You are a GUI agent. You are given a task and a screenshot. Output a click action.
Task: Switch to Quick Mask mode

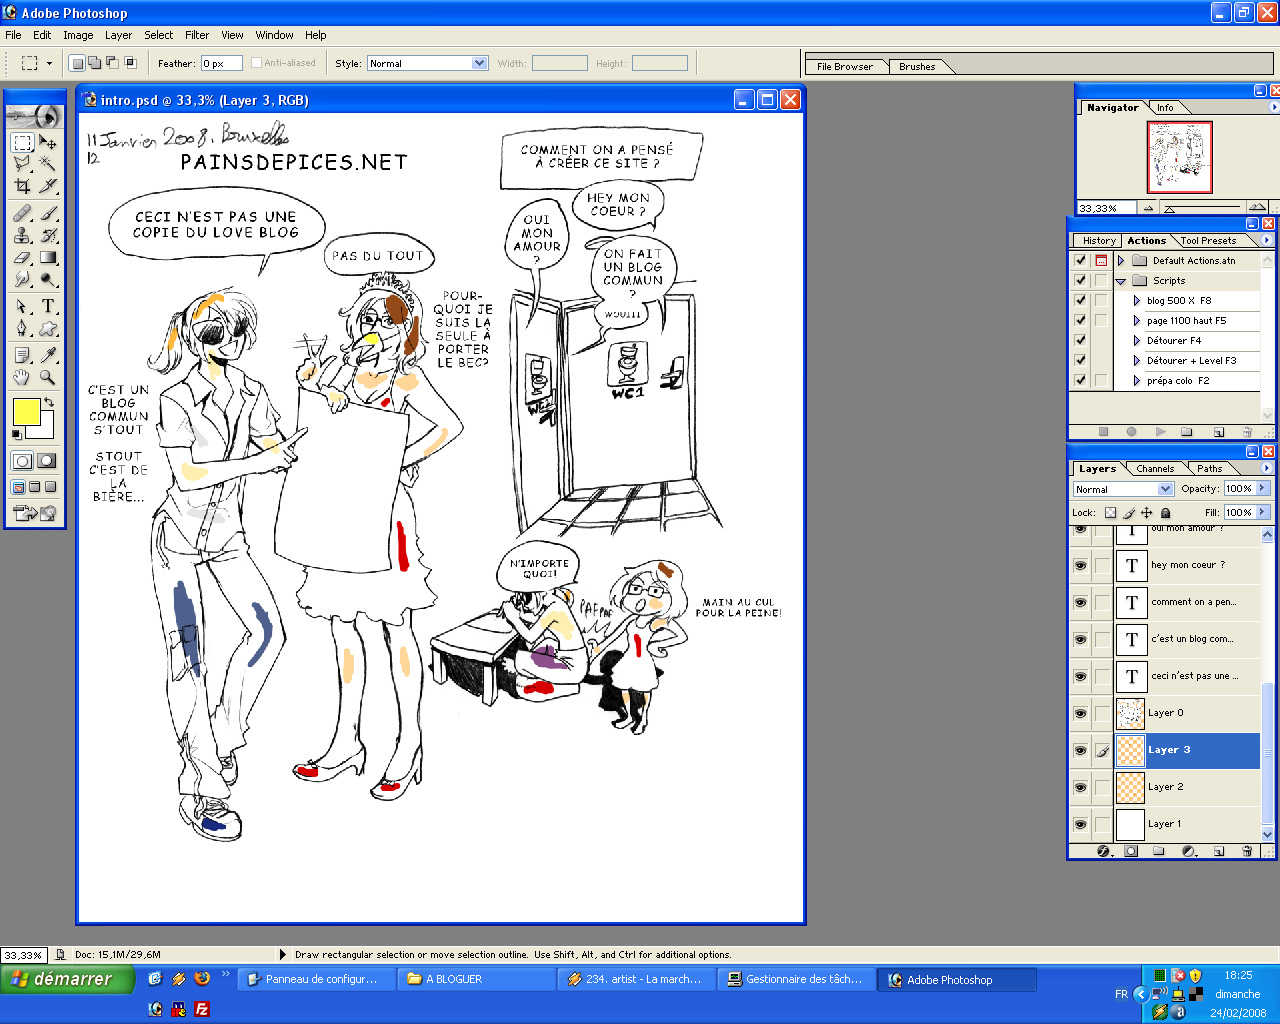tap(47, 461)
